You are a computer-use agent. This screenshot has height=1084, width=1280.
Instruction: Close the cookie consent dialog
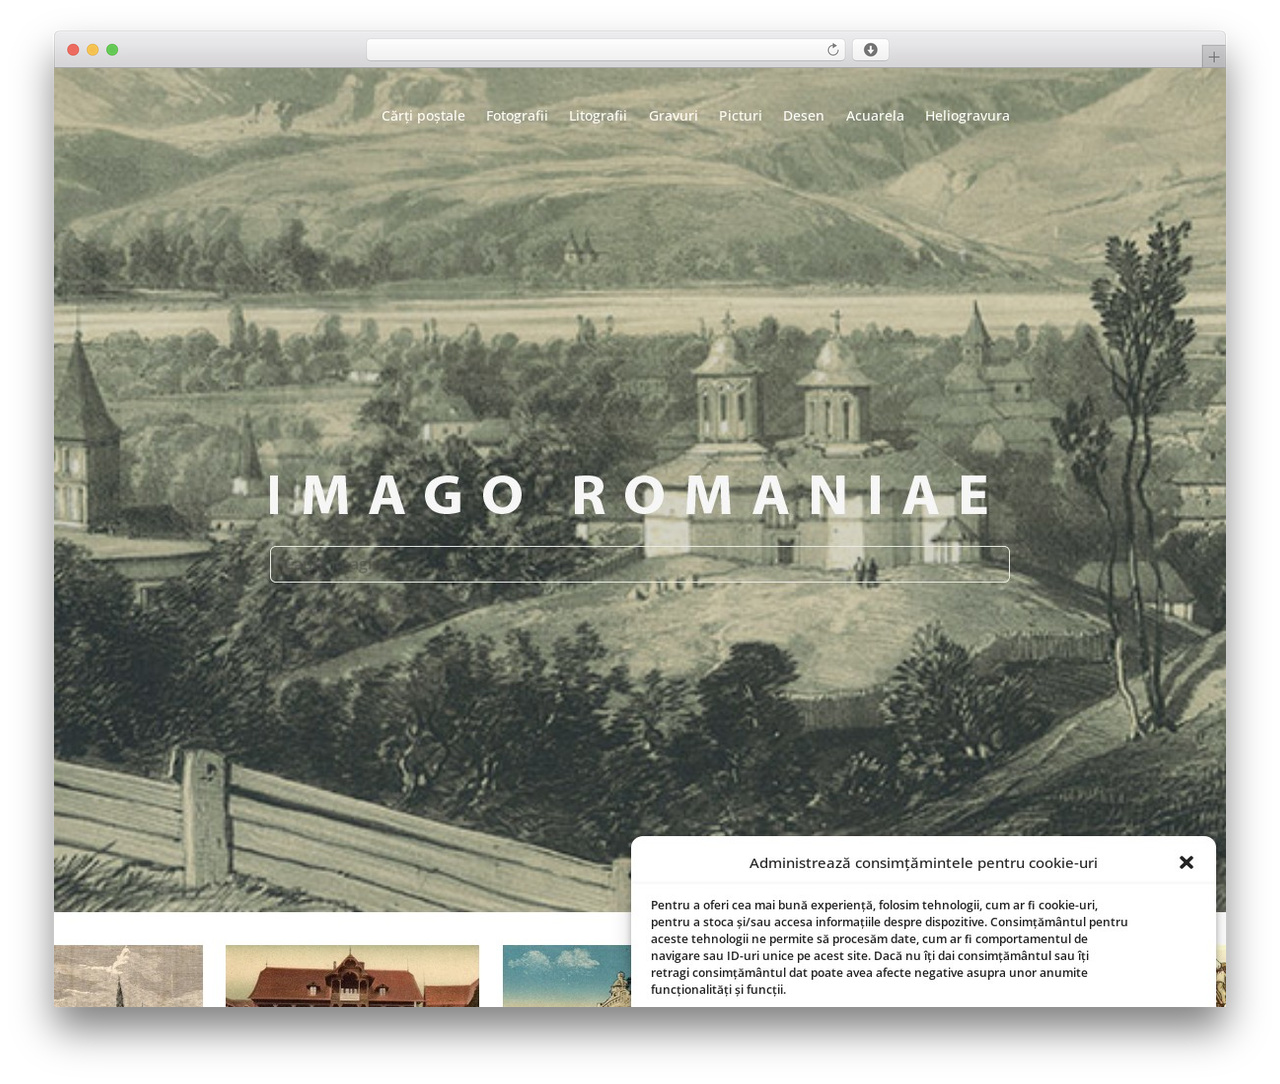pos(1186,862)
